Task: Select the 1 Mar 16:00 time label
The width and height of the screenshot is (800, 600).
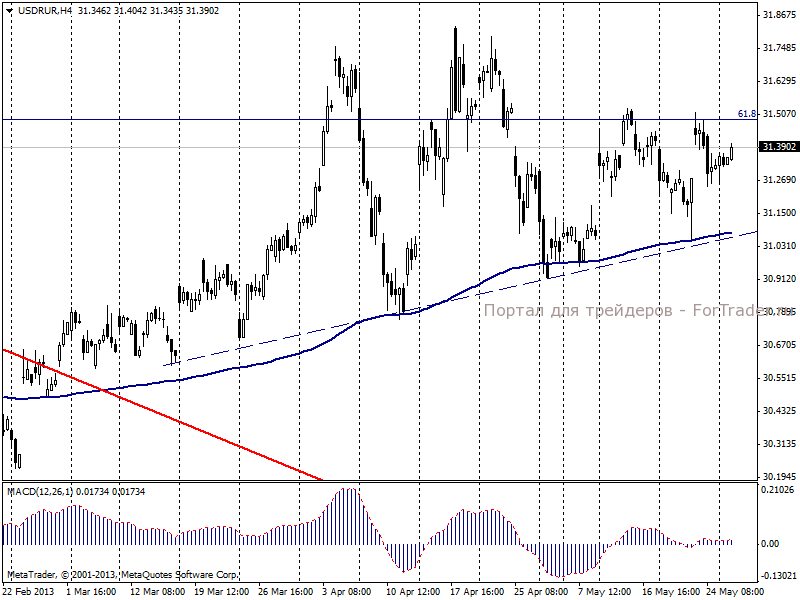Action: [x=92, y=592]
